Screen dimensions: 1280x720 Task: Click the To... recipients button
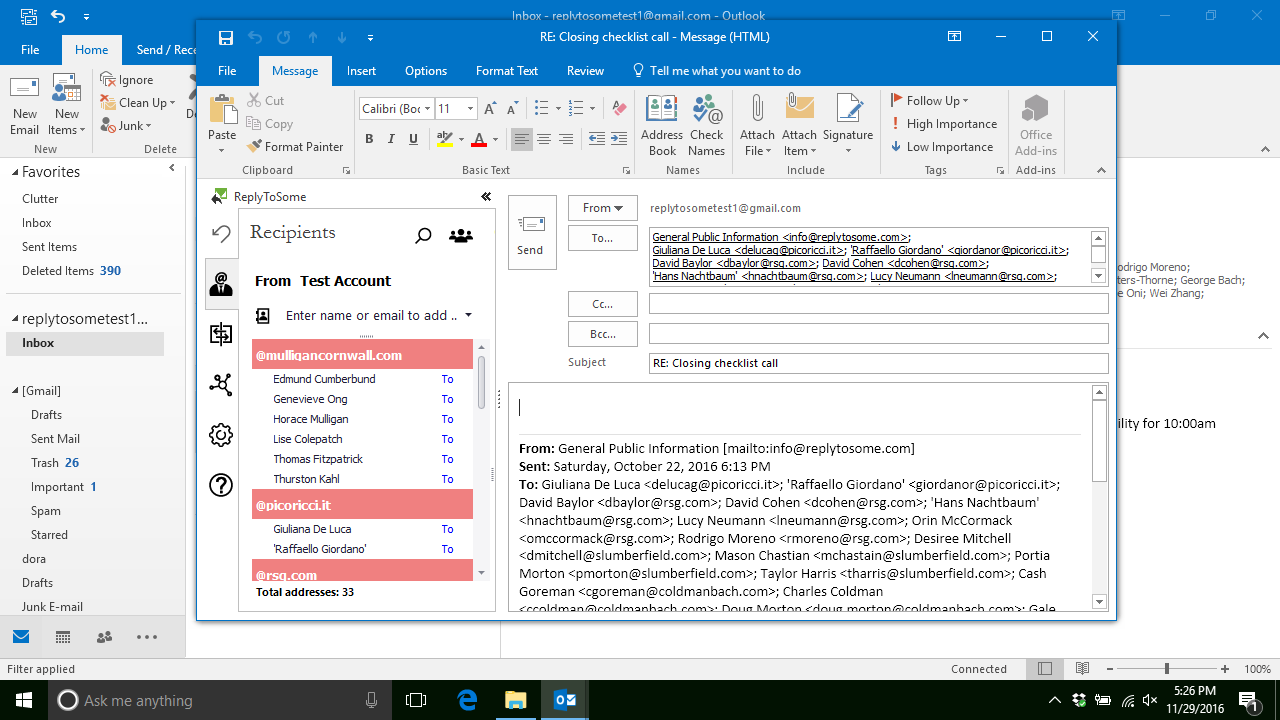(x=603, y=238)
